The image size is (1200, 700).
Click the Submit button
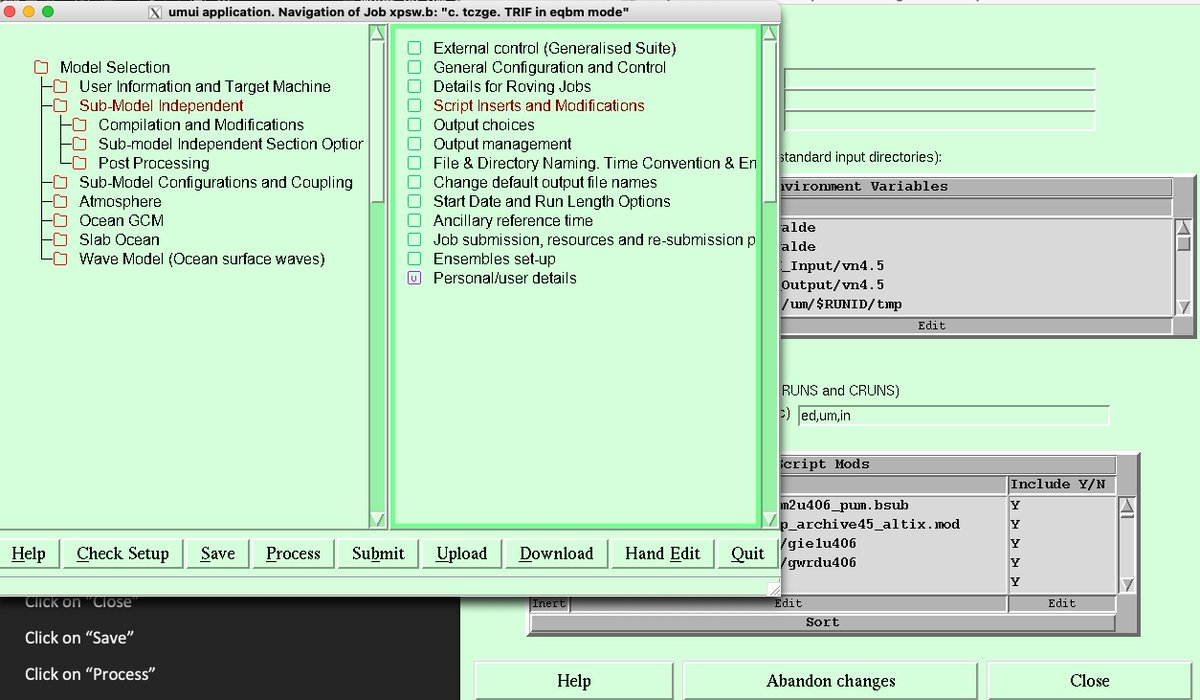(378, 553)
